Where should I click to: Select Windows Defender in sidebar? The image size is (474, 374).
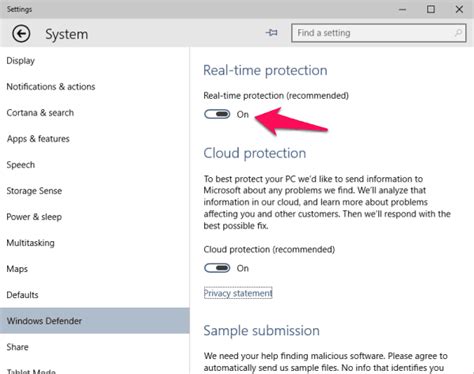(95, 321)
